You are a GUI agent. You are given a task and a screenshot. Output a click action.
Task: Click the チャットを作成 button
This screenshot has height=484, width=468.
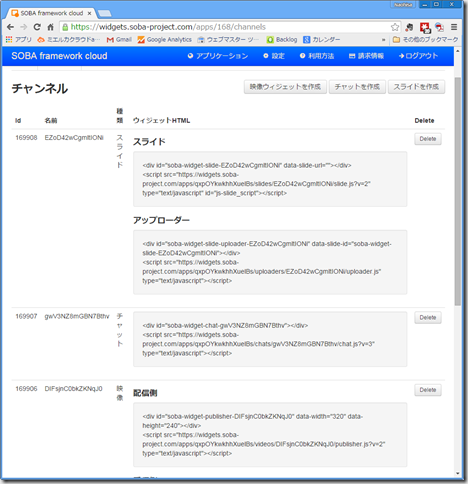pyautogui.click(x=357, y=87)
